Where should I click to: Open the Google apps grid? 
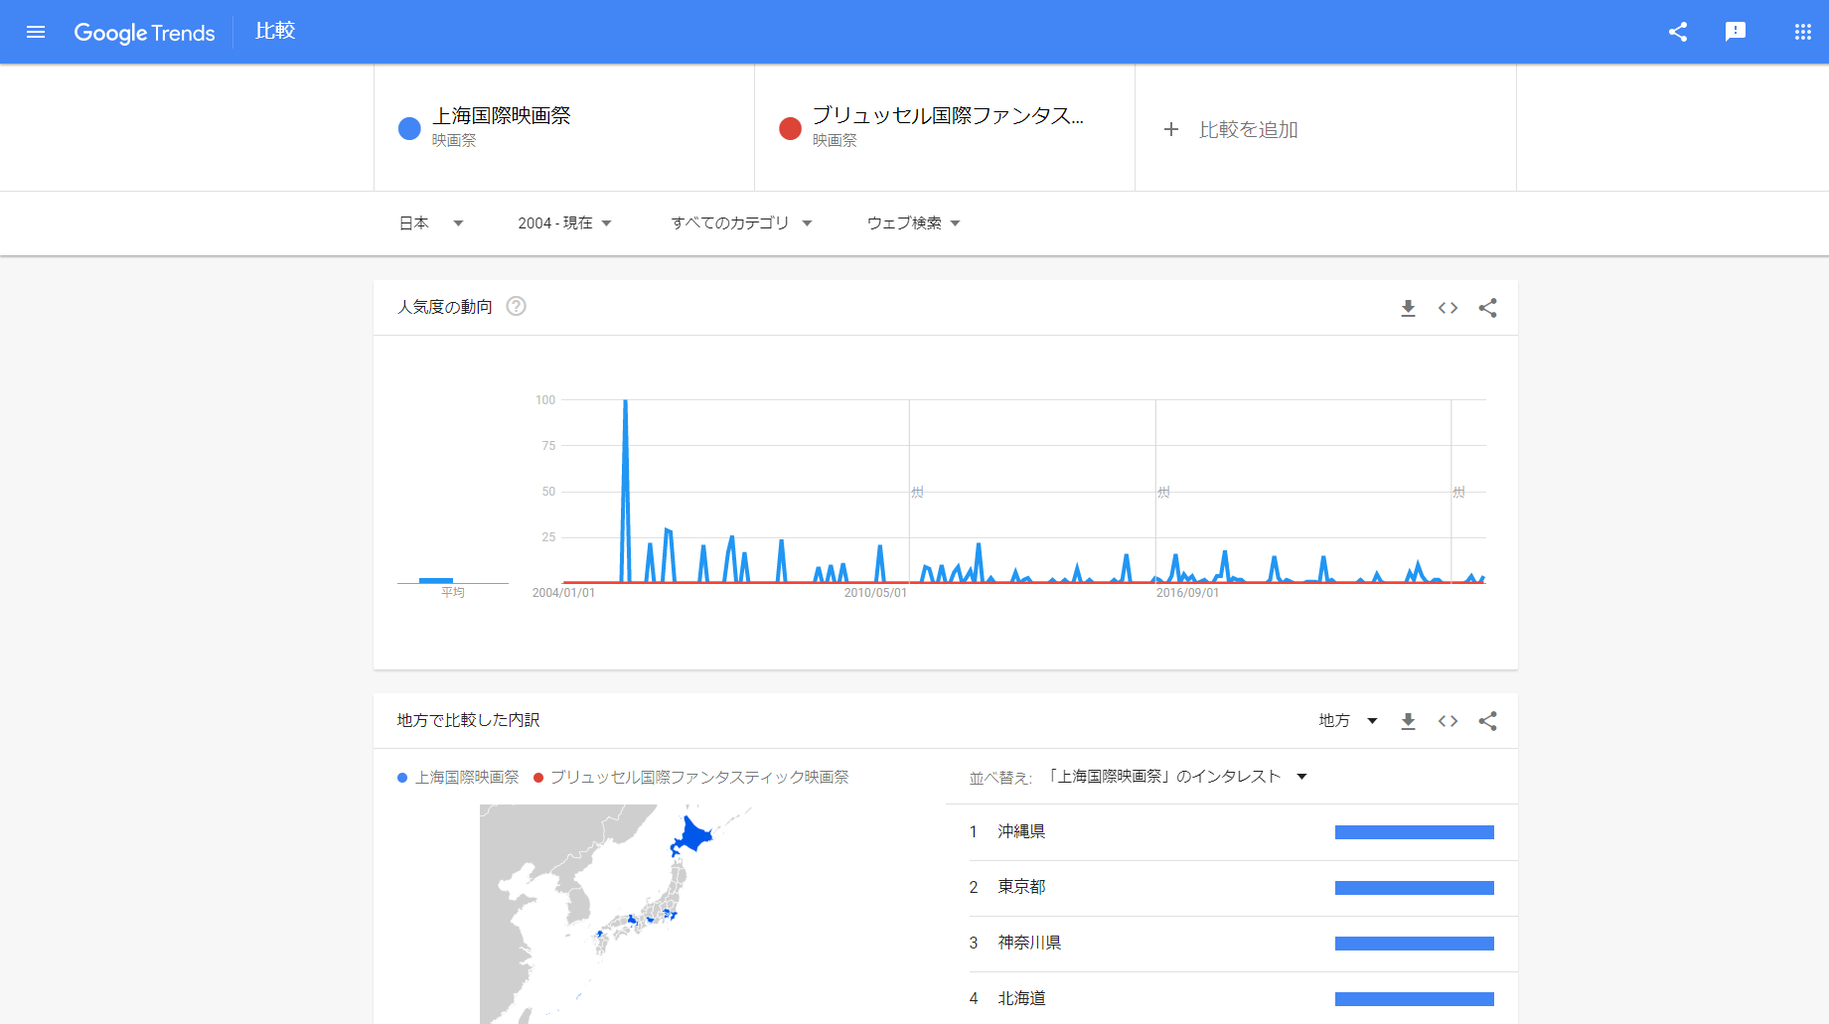pos(1802,32)
